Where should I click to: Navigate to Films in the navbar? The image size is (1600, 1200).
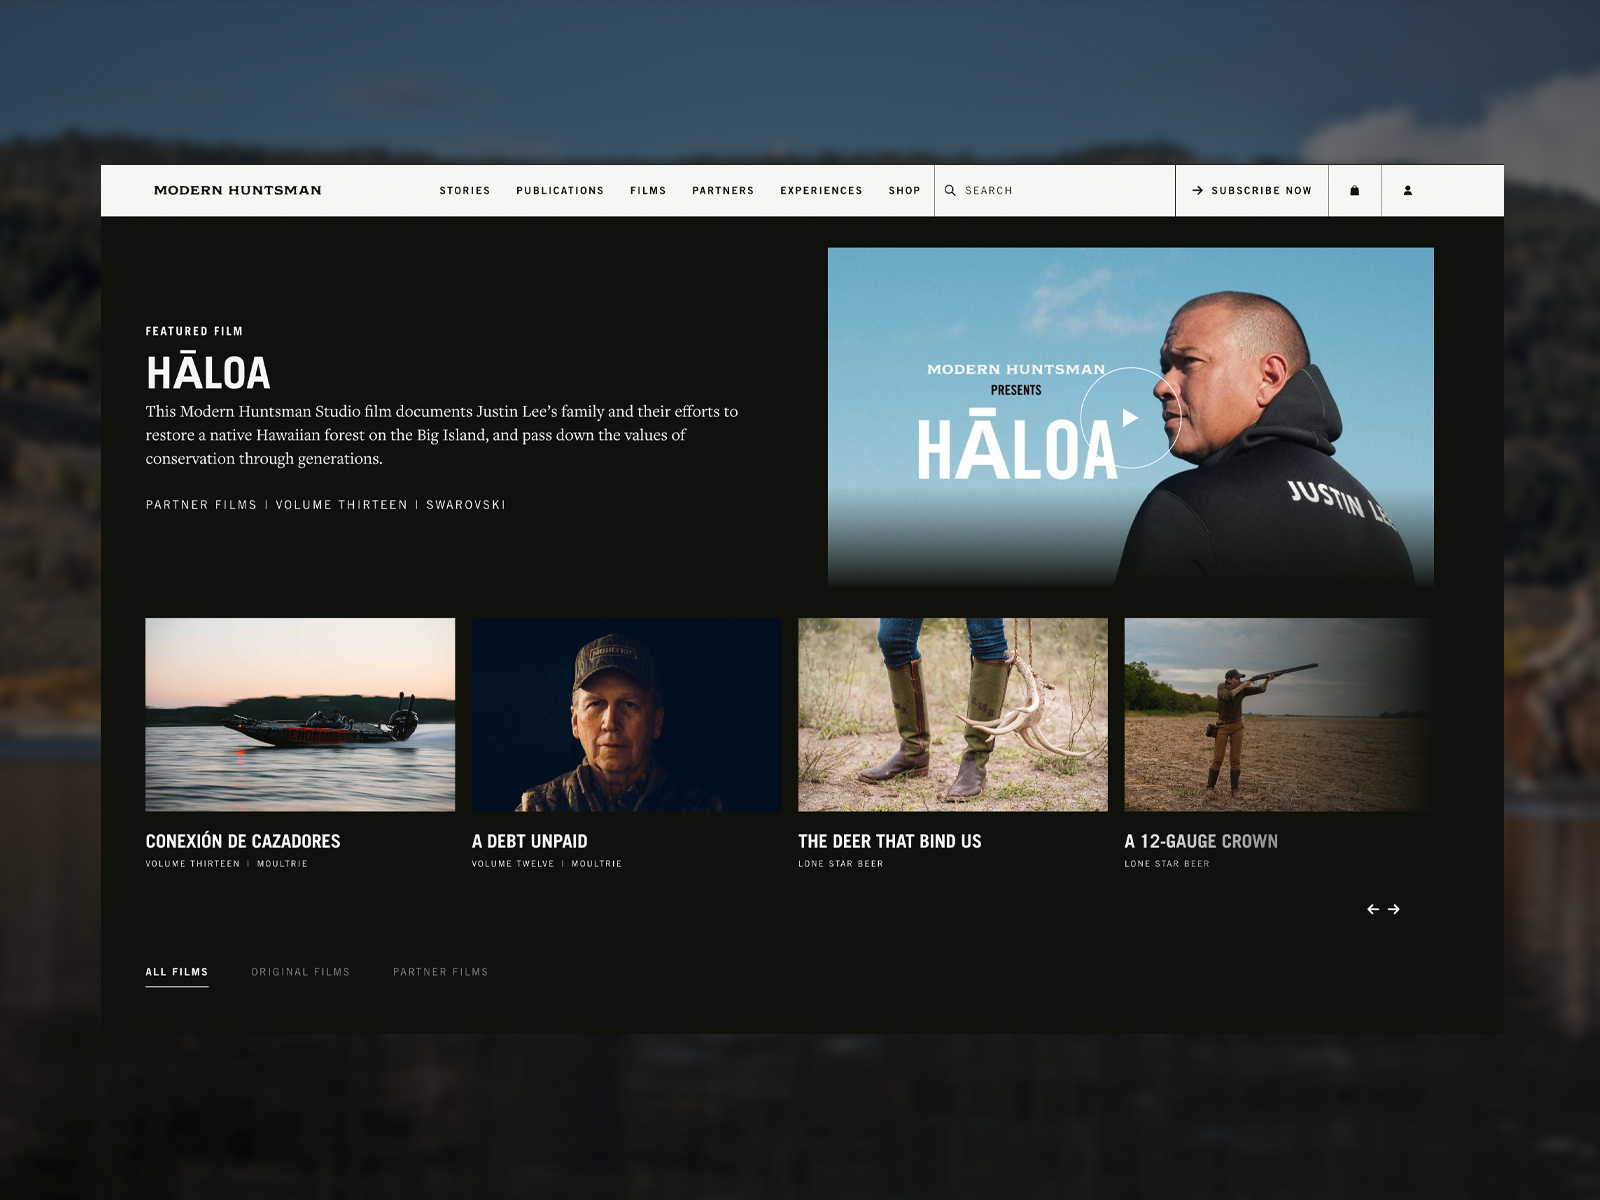[648, 190]
